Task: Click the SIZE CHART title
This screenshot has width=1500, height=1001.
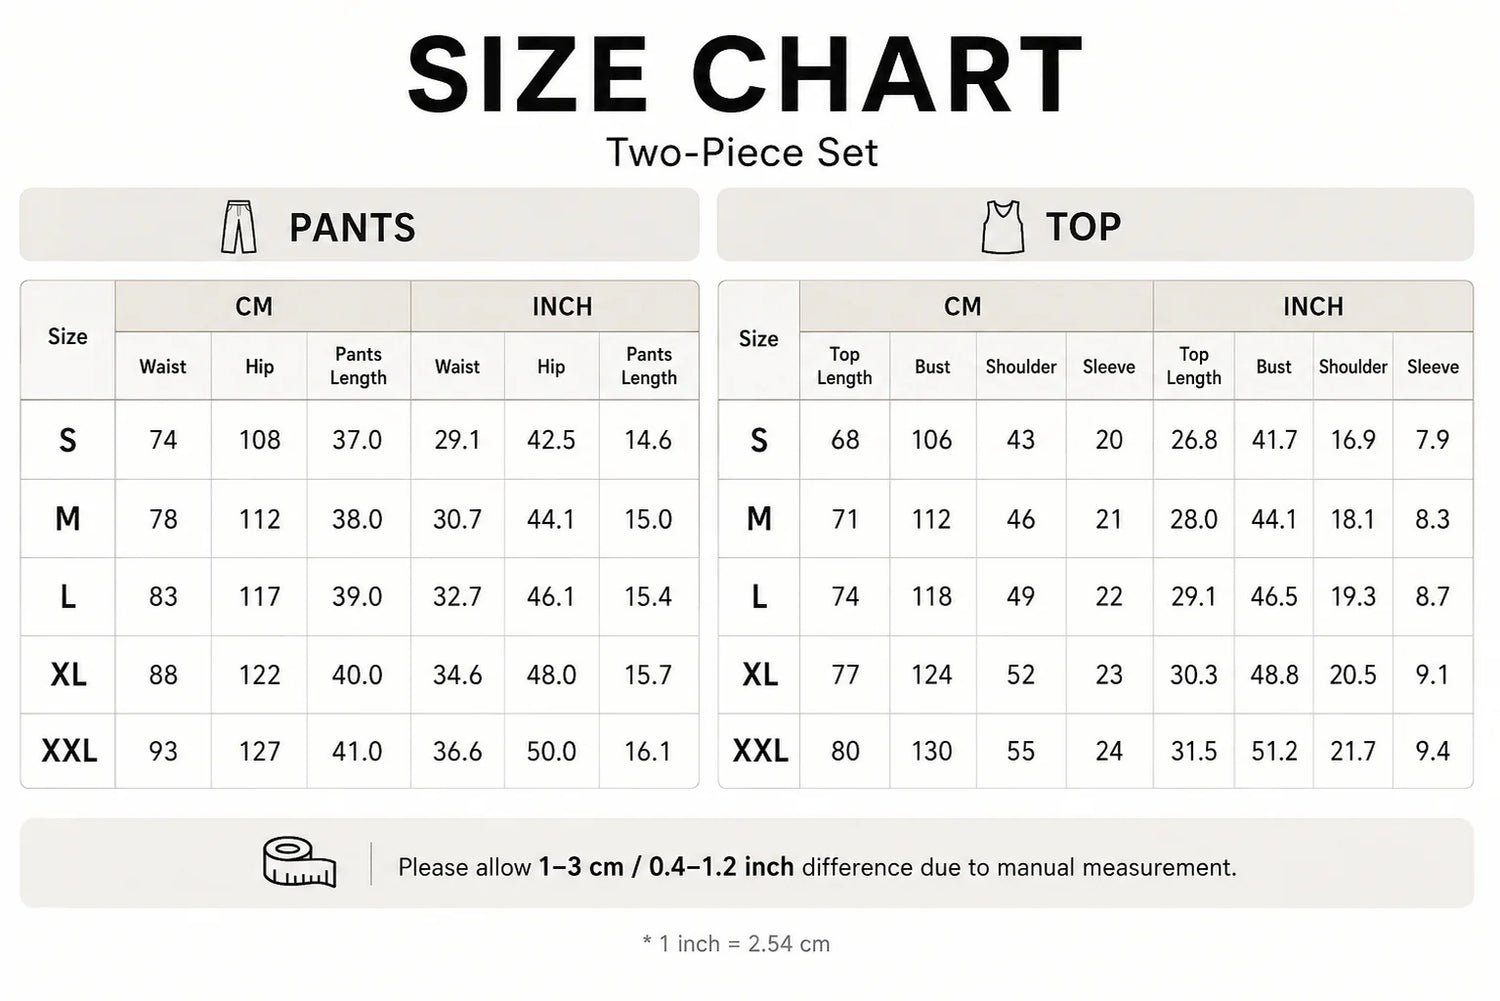Action: pyautogui.click(x=745, y=75)
